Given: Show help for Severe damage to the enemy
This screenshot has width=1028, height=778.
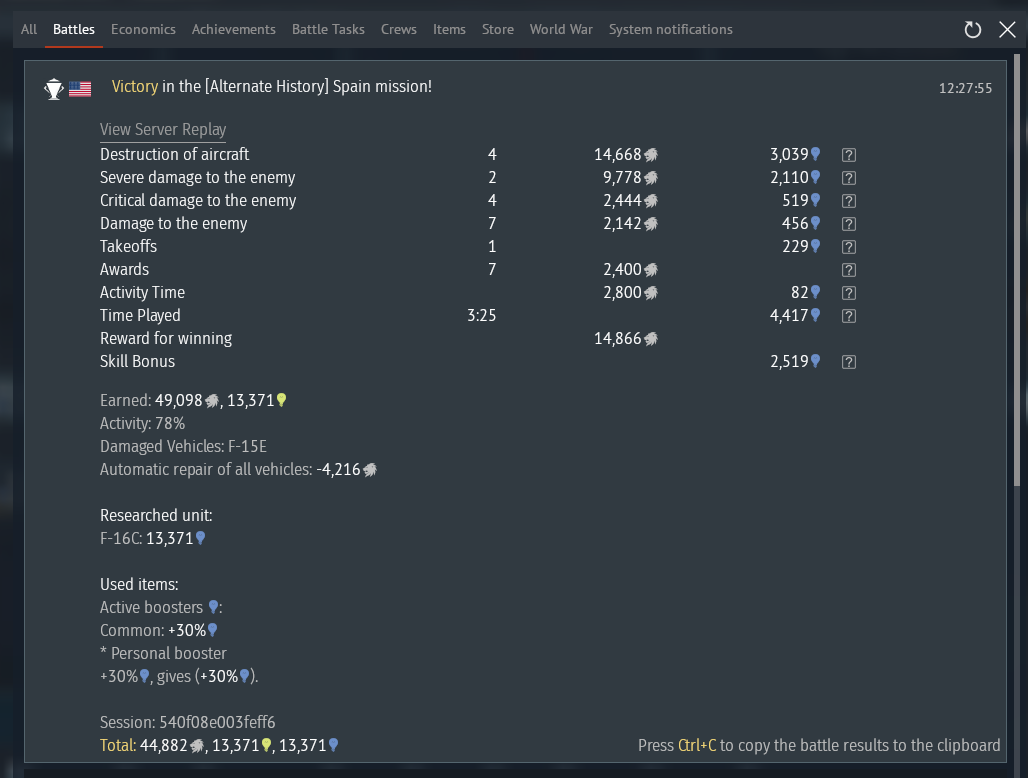Looking at the screenshot, I should [848, 178].
